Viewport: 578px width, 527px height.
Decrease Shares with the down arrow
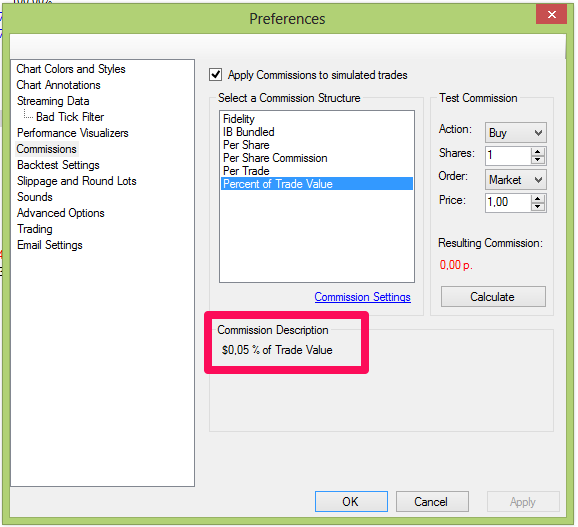click(x=537, y=160)
